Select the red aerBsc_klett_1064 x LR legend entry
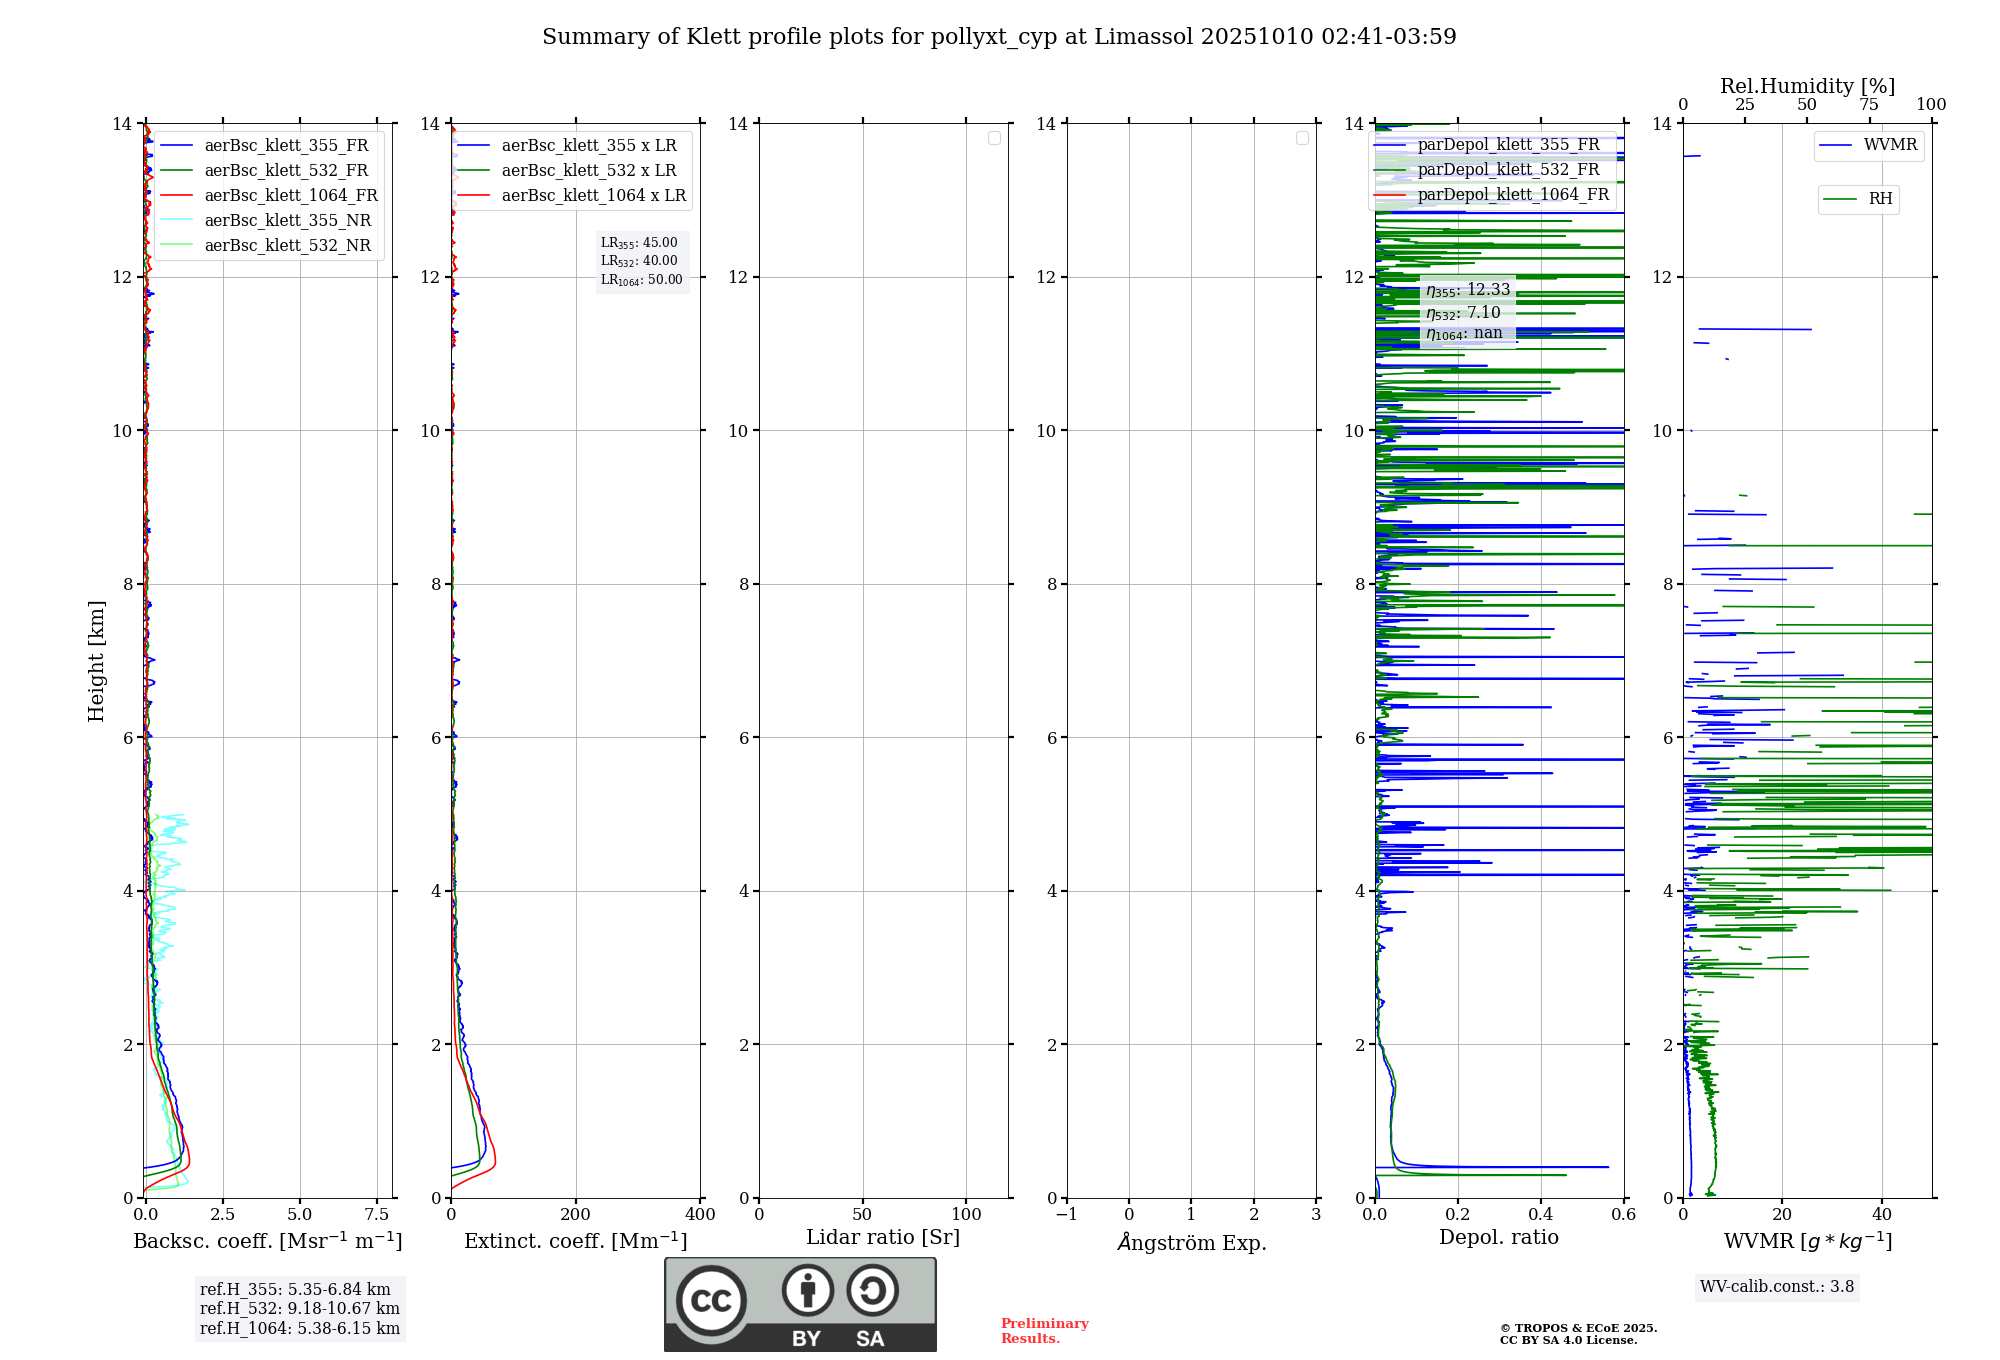2000x1360 pixels. pos(593,196)
